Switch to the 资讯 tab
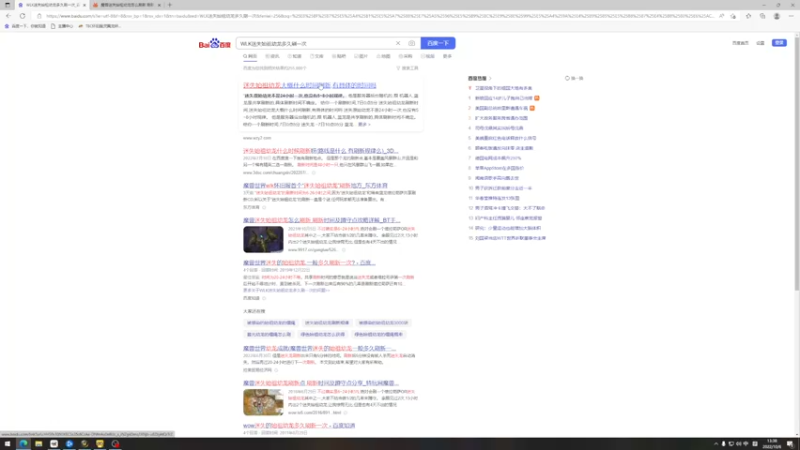Viewport: 800px width, 450px height. (272, 56)
